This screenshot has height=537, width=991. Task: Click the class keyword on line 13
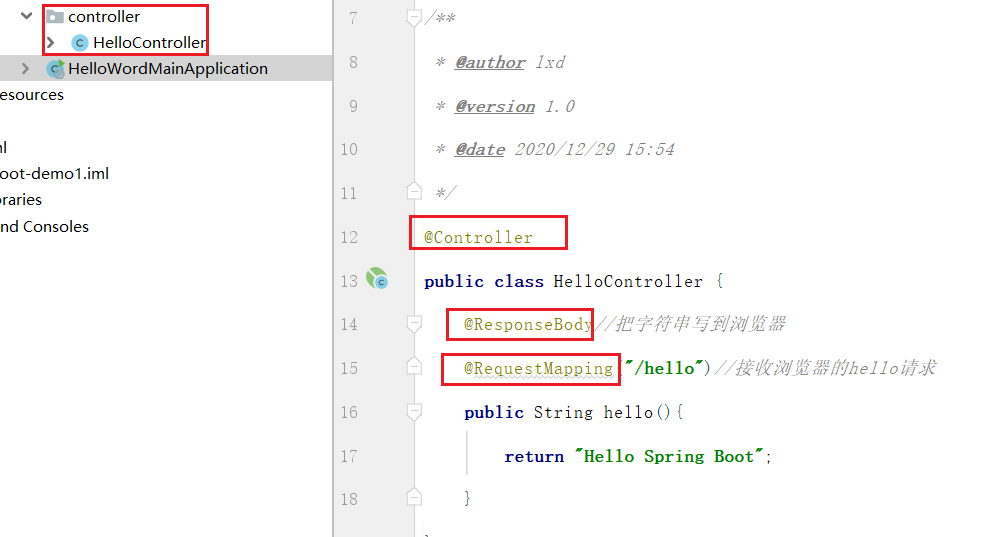pyautogui.click(x=518, y=281)
